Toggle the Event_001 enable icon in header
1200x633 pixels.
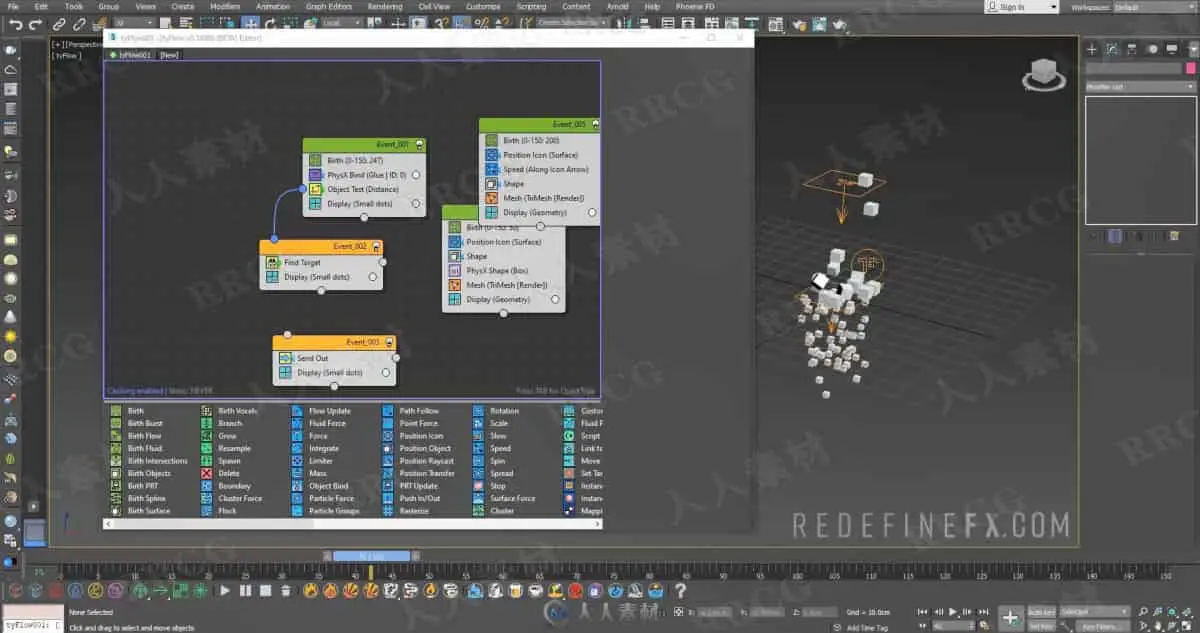pyautogui.click(x=418, y=144)
